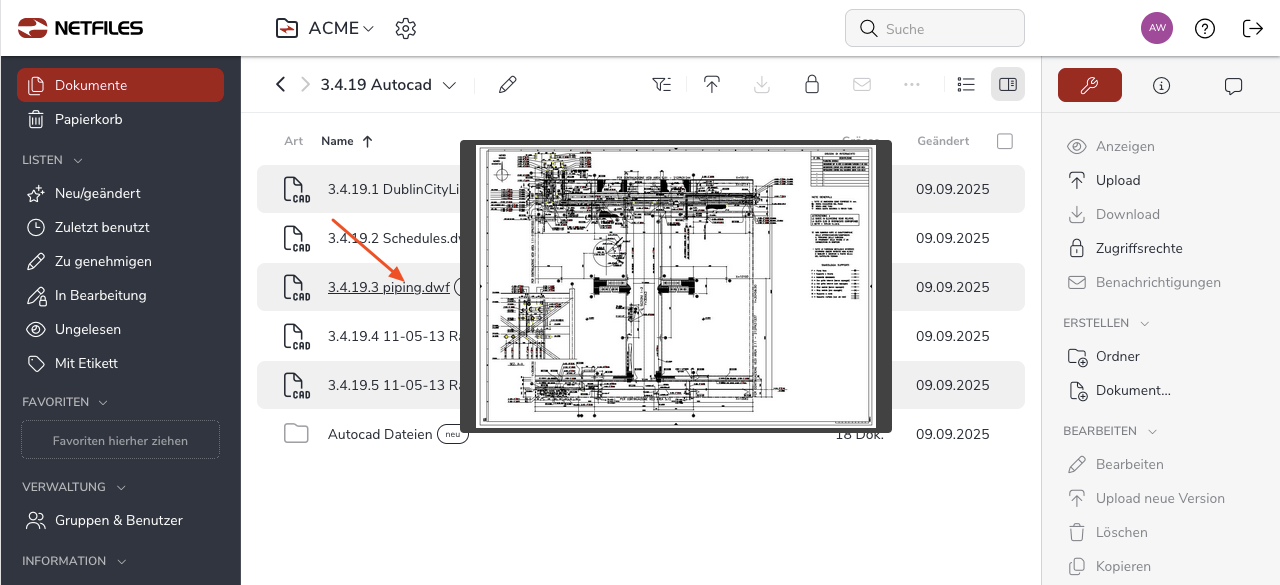Click the logout icon in header
The height and width of the screenshot is (585, 1280).
(1252, 28)
